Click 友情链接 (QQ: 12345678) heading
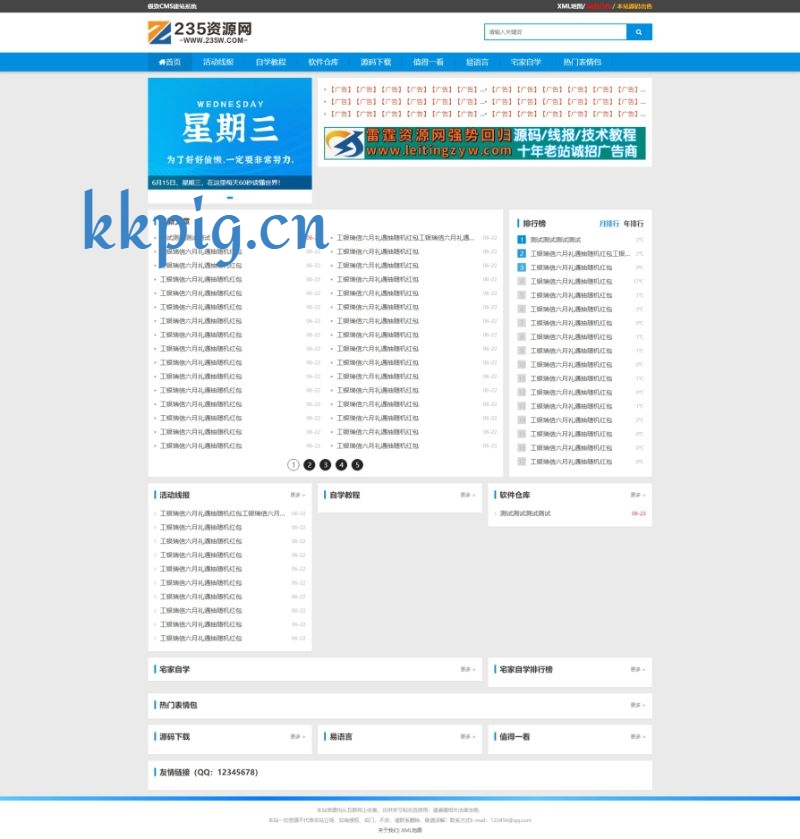 [209, 773]
